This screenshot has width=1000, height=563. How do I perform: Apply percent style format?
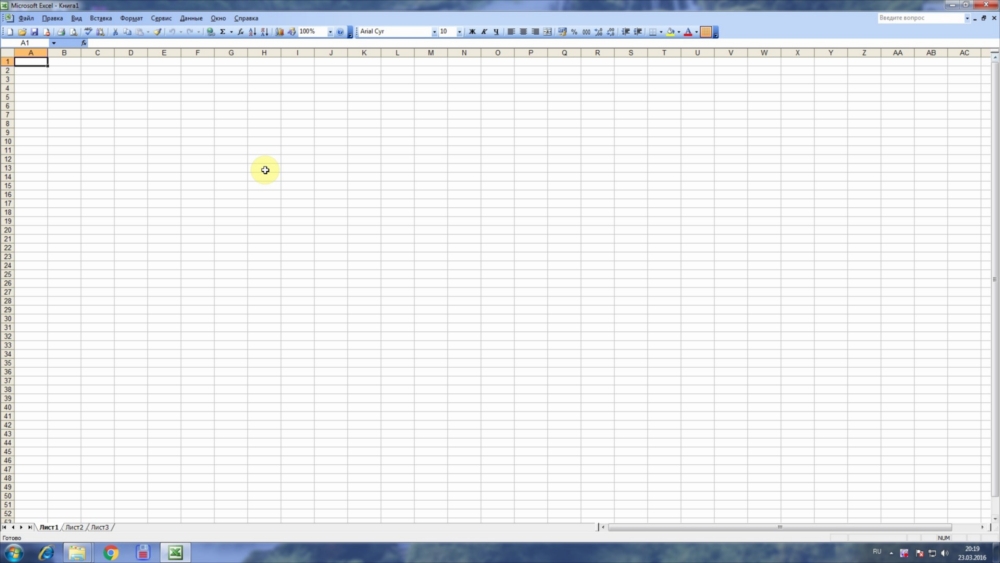(x=574, y=32)
